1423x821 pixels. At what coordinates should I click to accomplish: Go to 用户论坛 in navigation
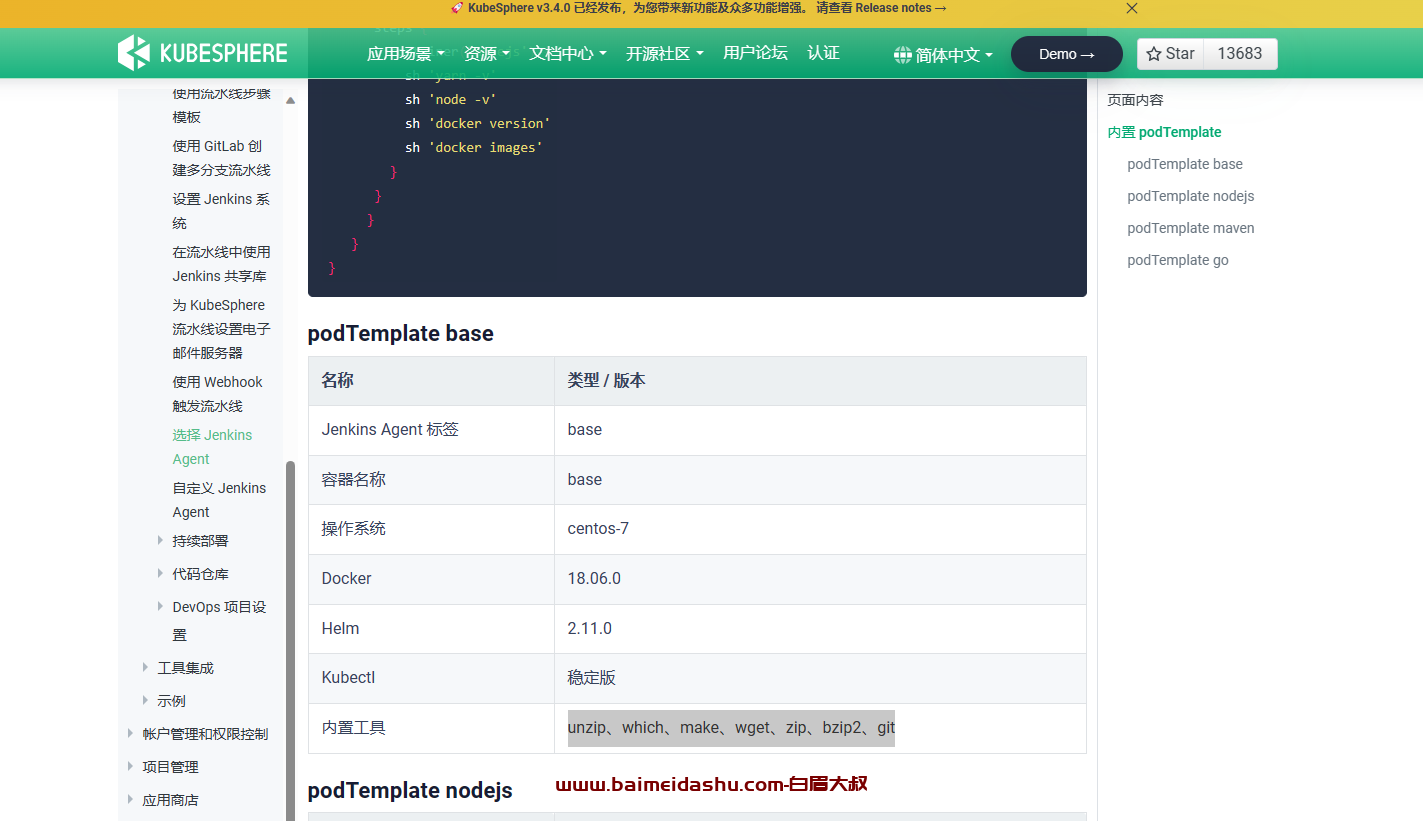755,53
